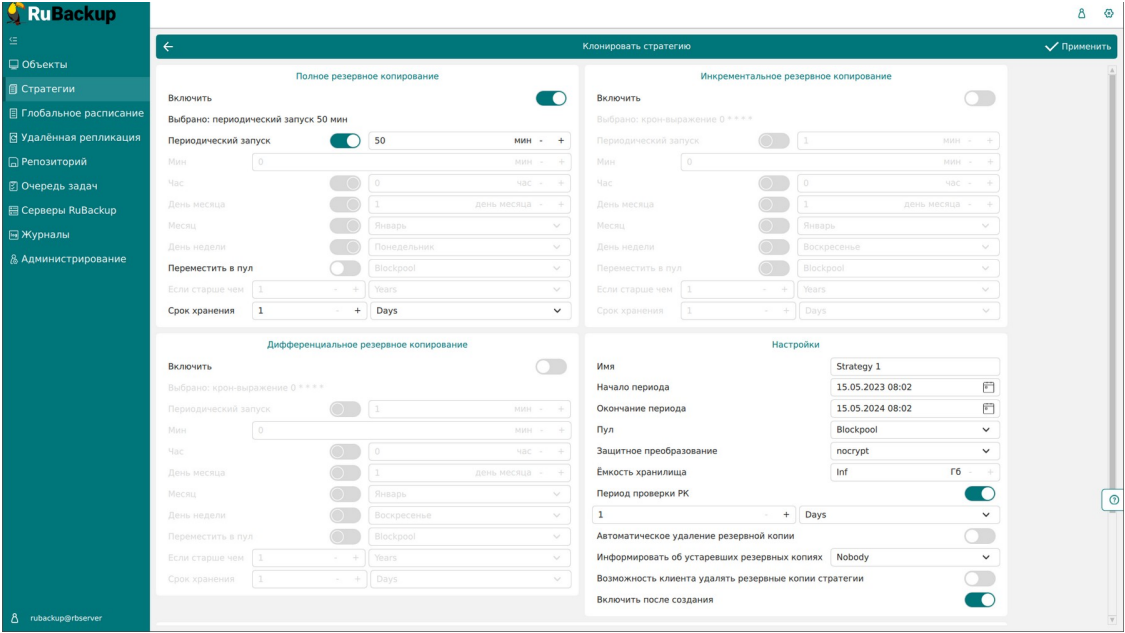1125x633 pixels.
Task: Increase the periodic launch minutes with plus
Action: tap(561, 141)
